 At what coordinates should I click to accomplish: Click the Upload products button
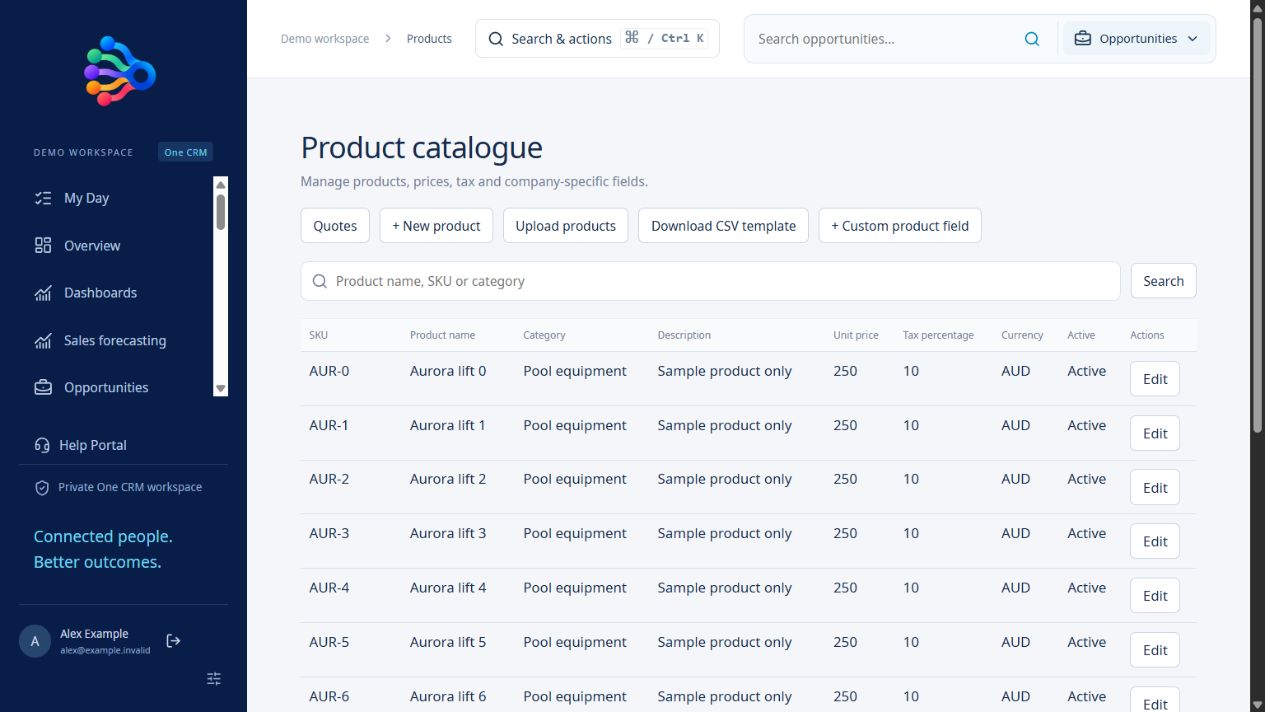pos(566,226)
